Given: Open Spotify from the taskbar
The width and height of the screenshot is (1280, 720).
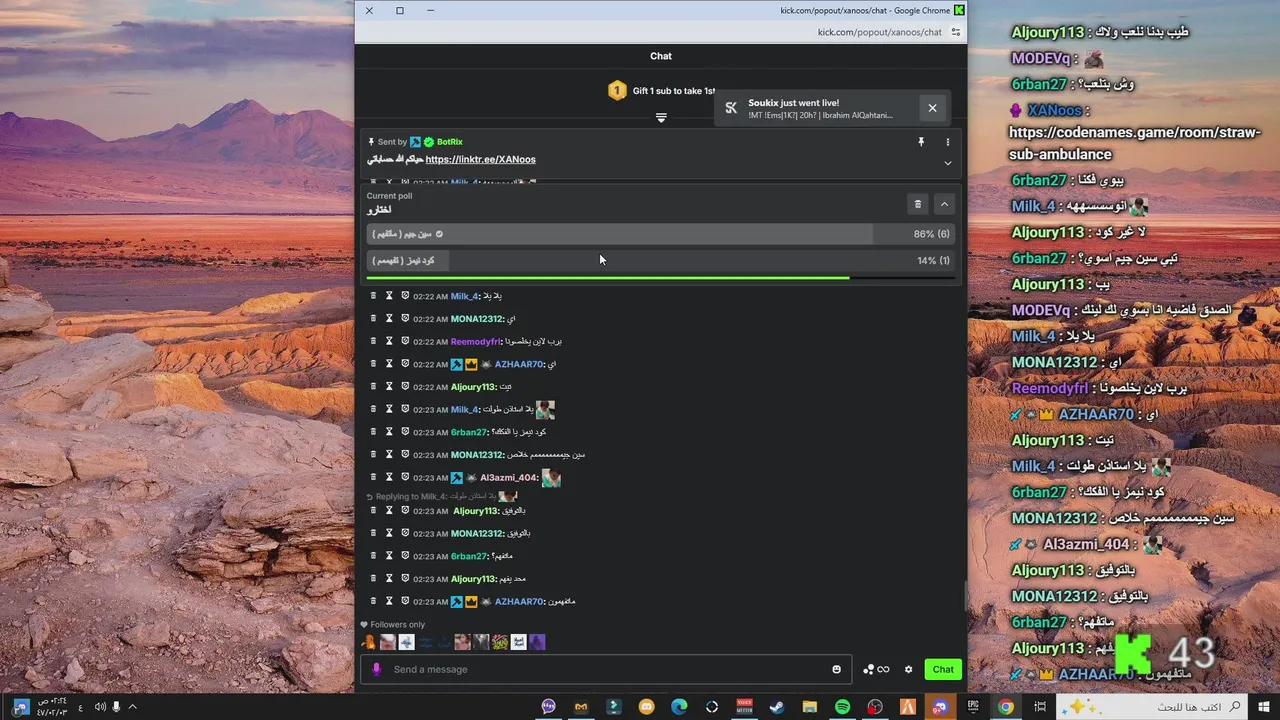Looking at the screenshot, I should pos(842,707).
